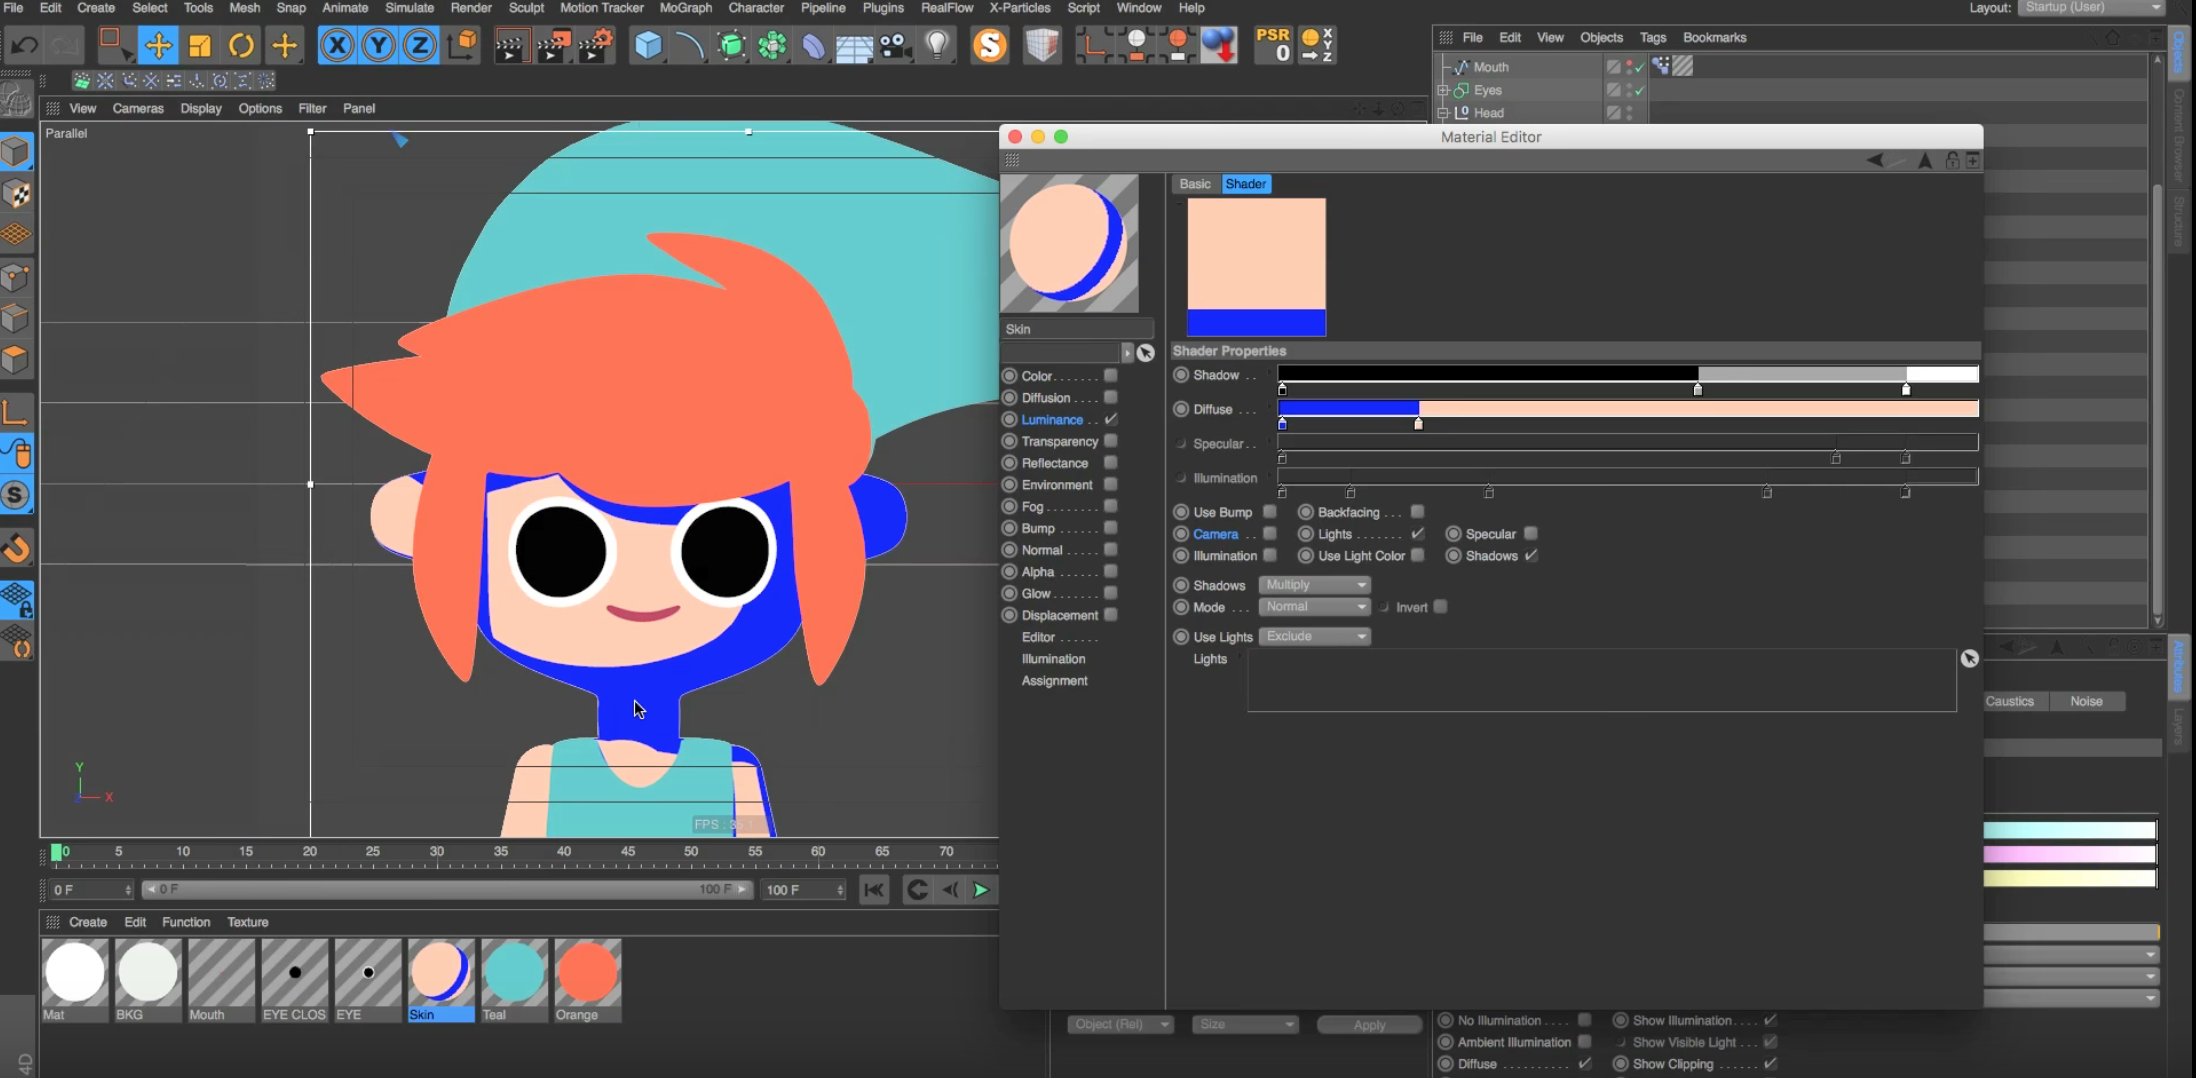Enable the Transparency channel checkbox
Screen dimensions: 2196x1078
pos(1110,441)
